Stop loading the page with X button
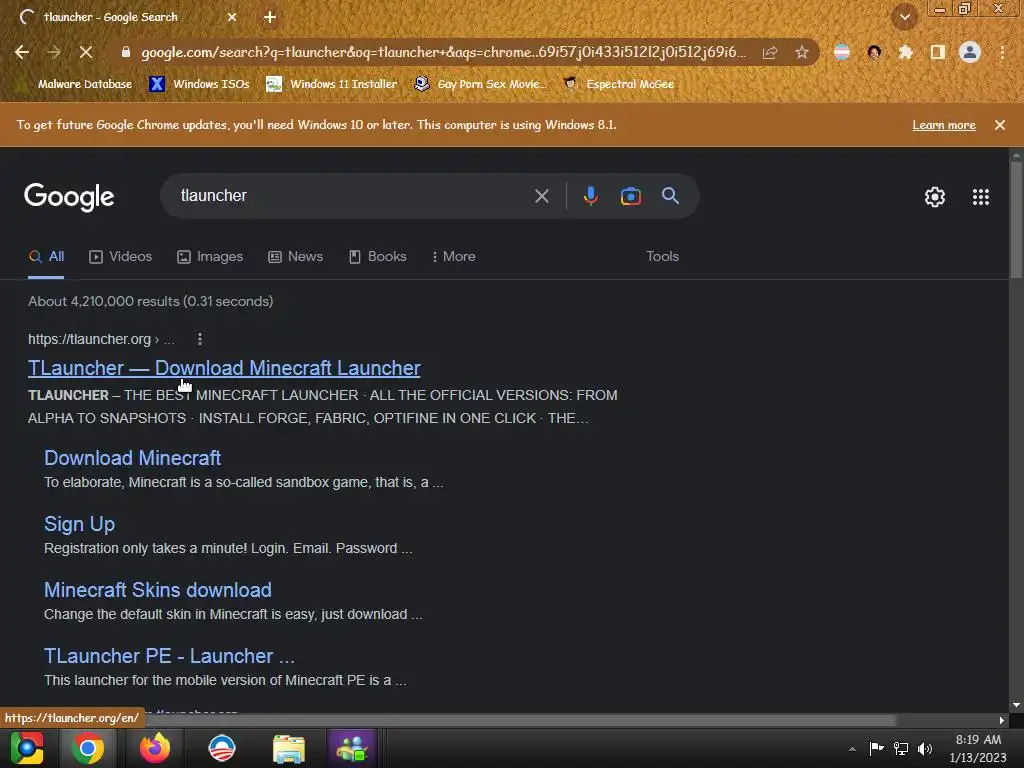1024x768 pixels. point(86,52)
